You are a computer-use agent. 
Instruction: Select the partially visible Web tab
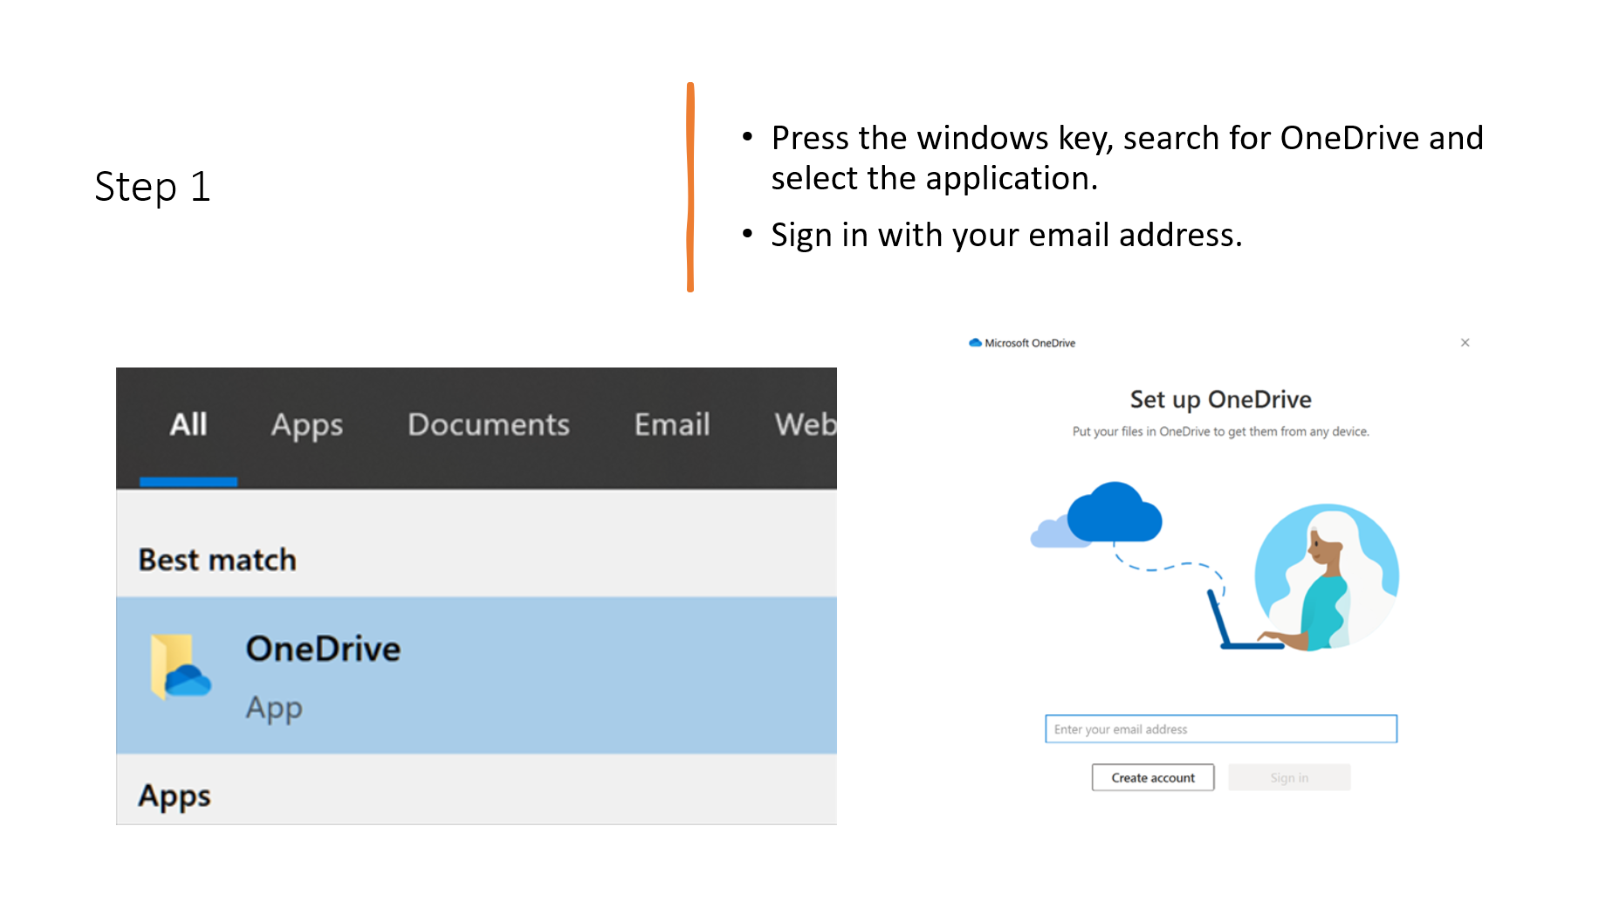[804, 425]
